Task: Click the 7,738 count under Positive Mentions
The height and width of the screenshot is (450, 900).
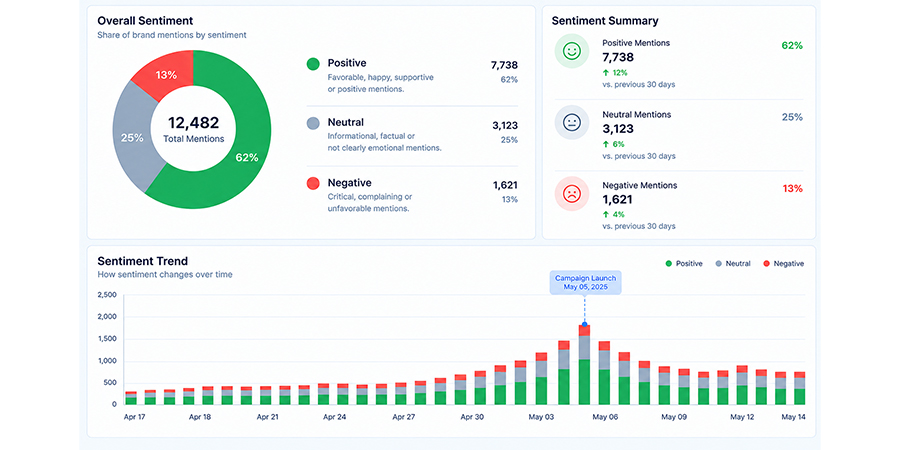Action: point(618,57)
